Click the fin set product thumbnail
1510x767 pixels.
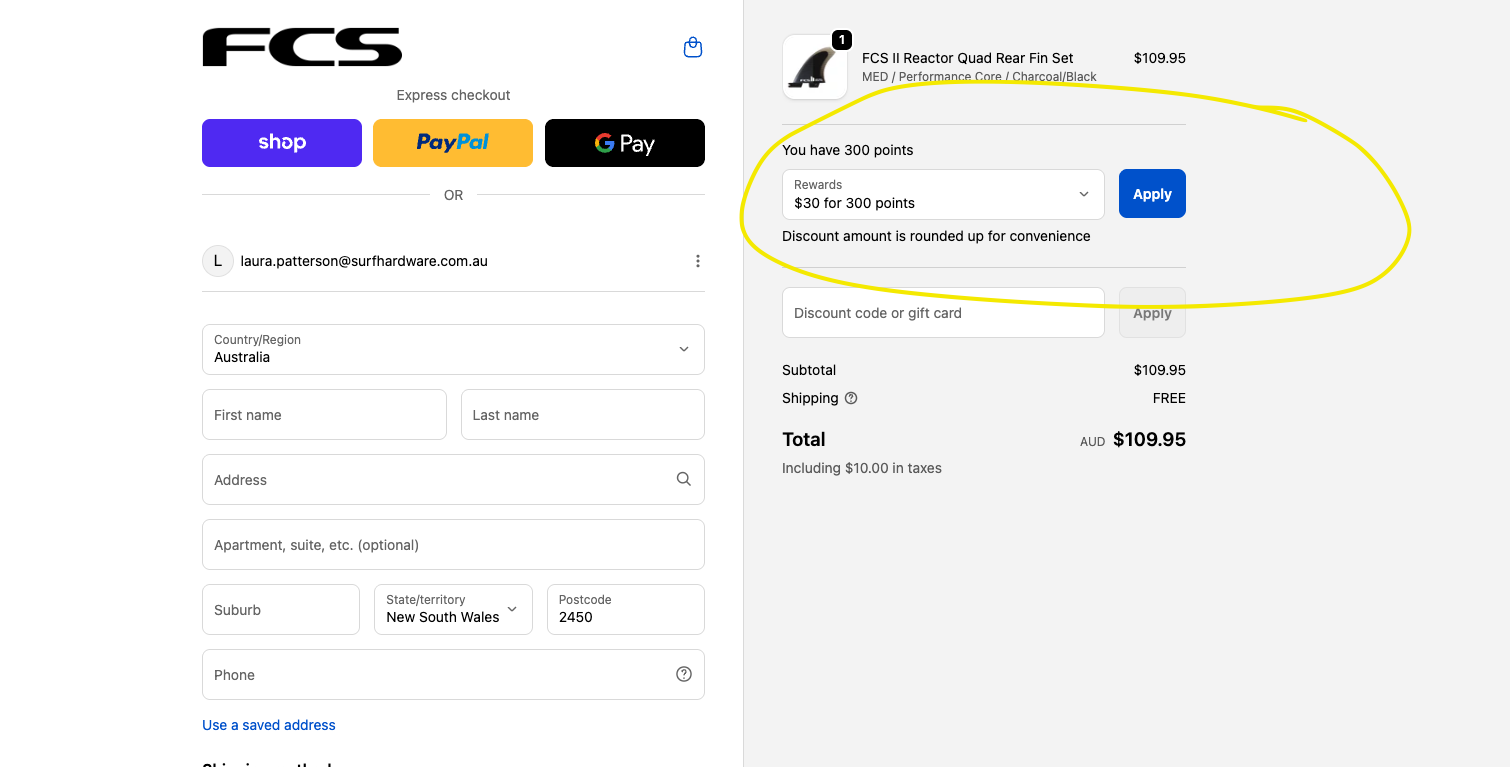point(814,68)
